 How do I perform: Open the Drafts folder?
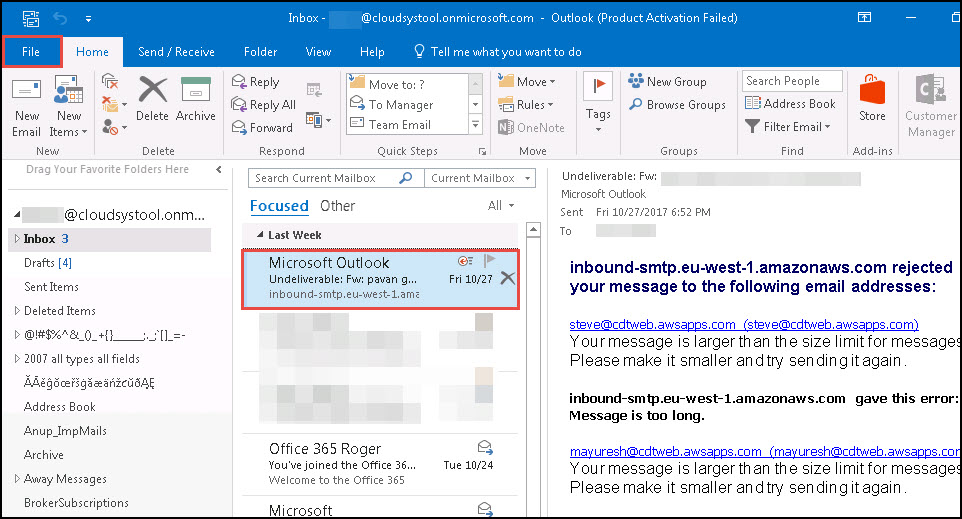point(48,263)
